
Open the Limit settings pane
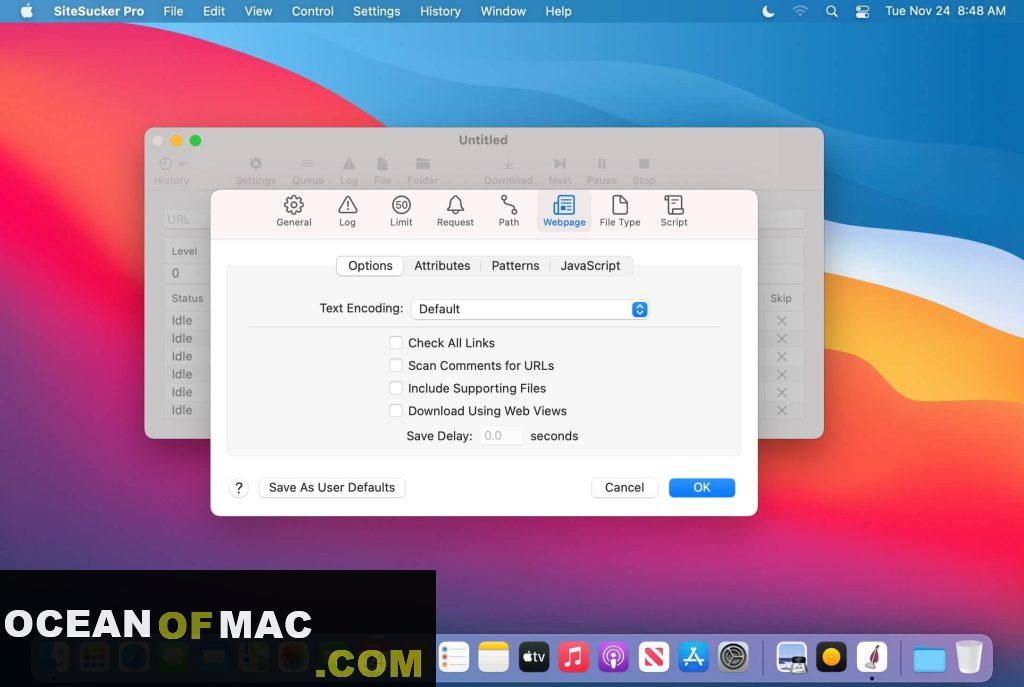(x=401, y=211)
